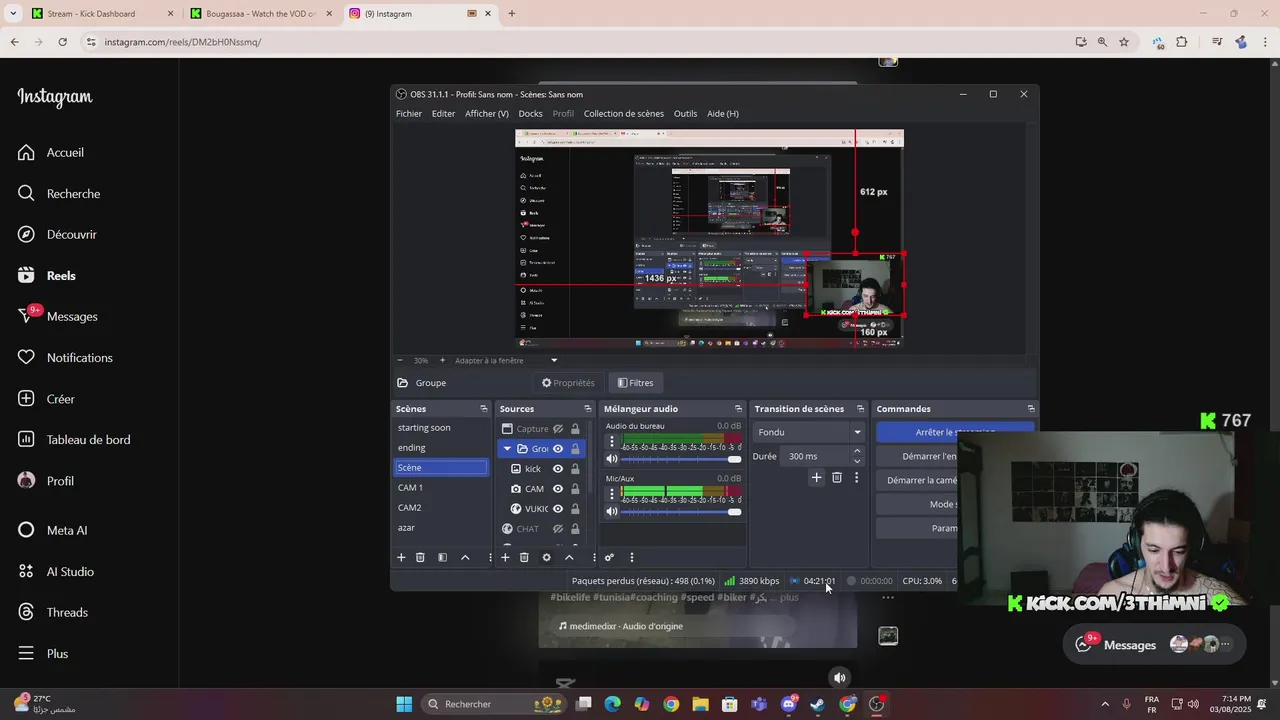
Task: Remove the selected source using trash icon
Action: click(524, 557)
